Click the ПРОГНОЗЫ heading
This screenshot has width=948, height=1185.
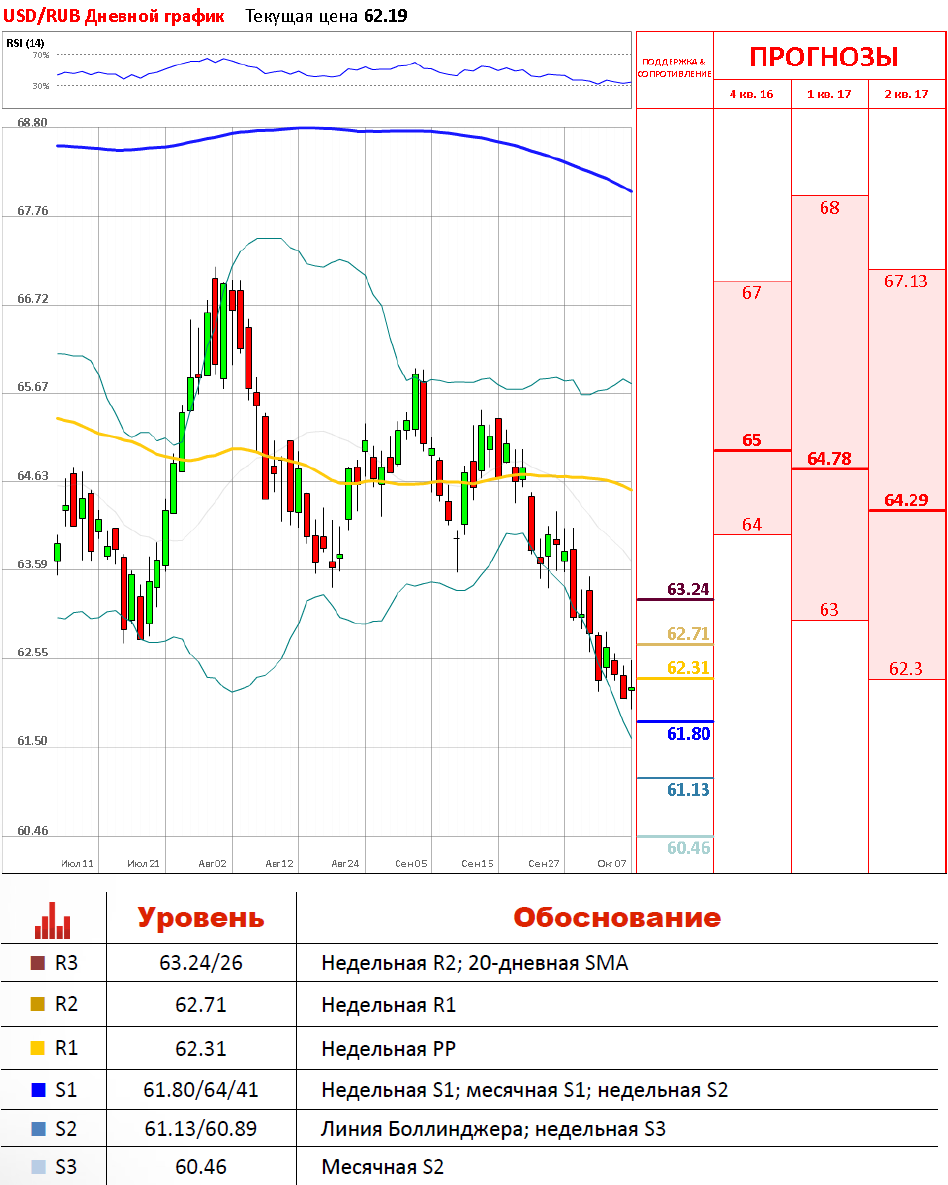(823, 57)
